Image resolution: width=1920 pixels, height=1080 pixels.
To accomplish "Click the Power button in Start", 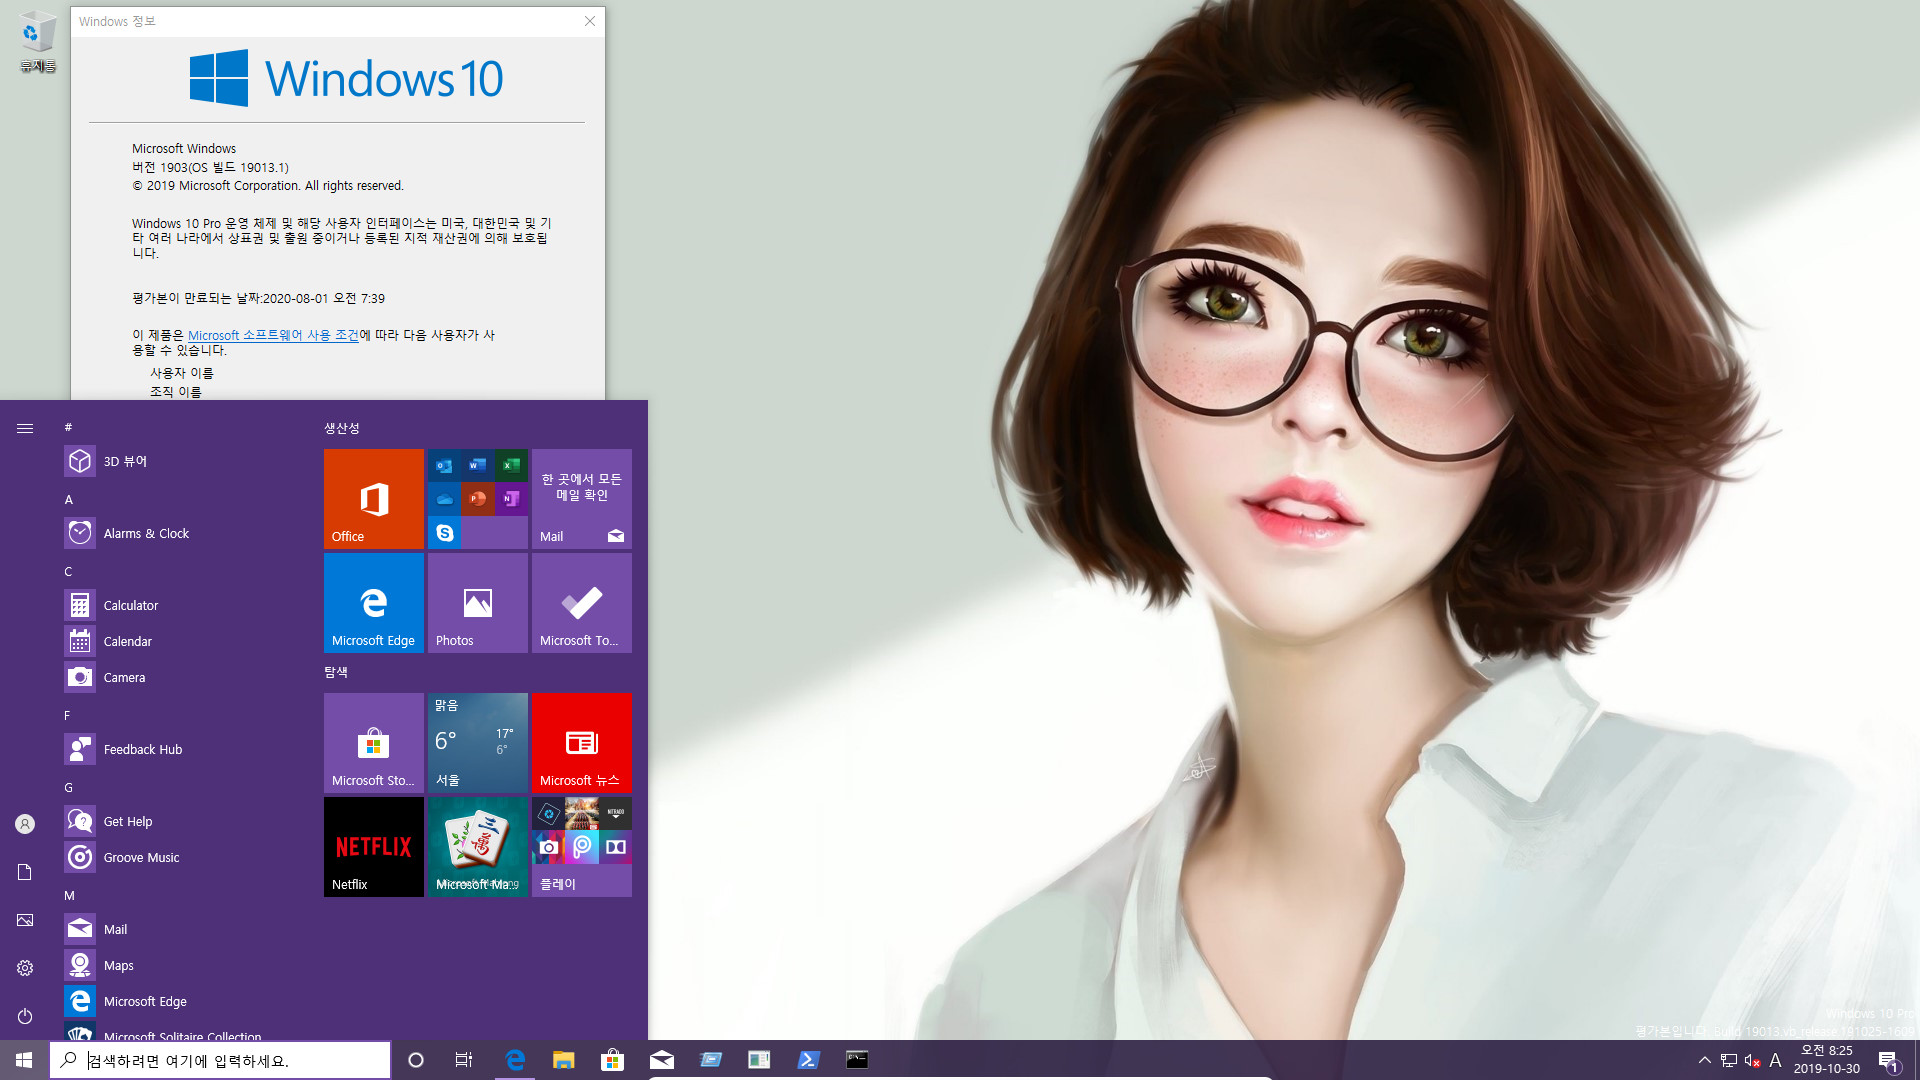I will point(25,1016).
